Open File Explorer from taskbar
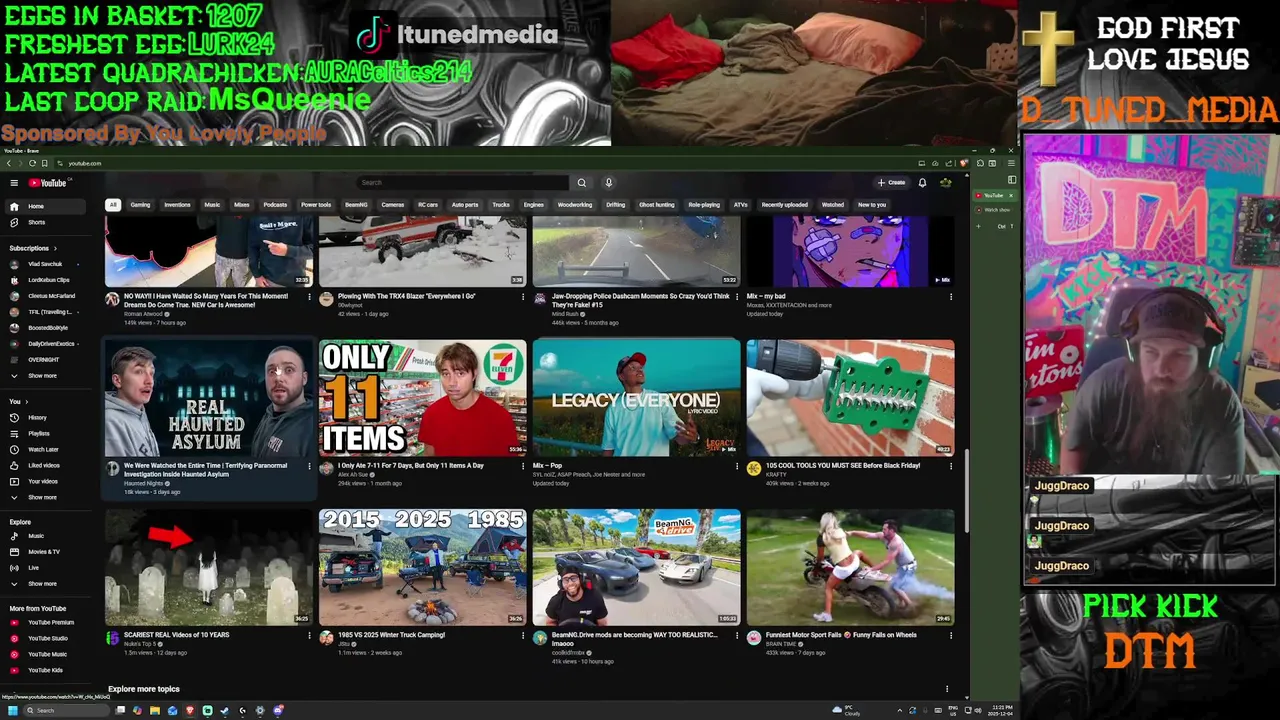The height and width of the screenshot is (720, 1280). (155, 711)
